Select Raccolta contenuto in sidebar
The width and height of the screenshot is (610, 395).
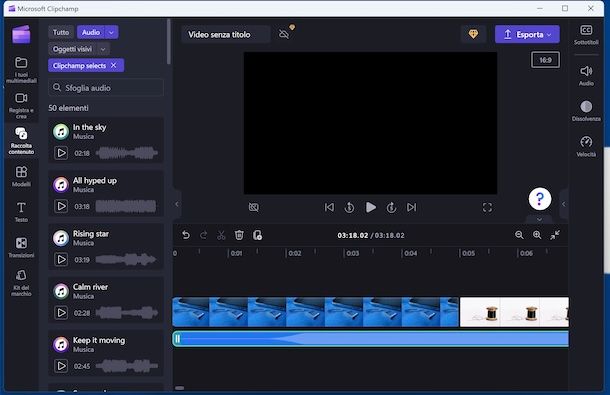(x=21, y=140)
